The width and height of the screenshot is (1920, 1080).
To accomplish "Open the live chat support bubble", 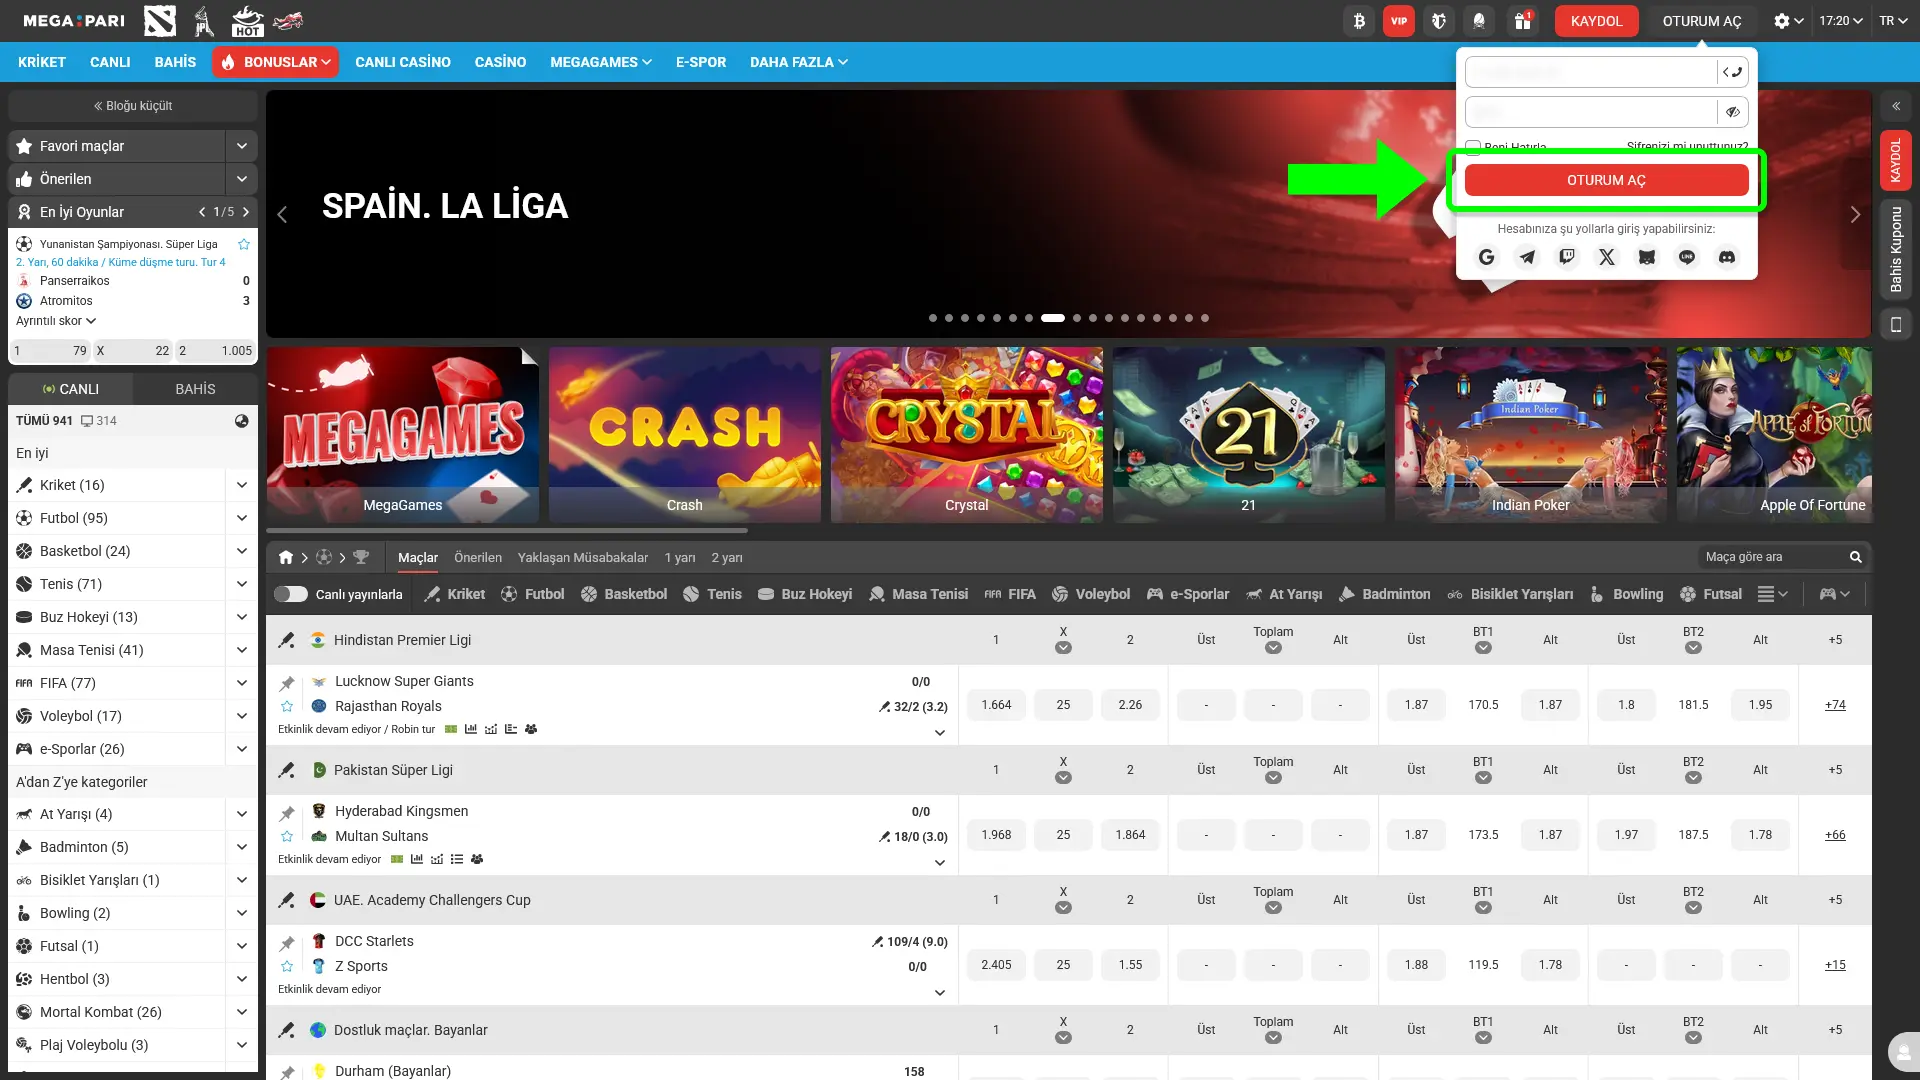I will 1903,1052.
